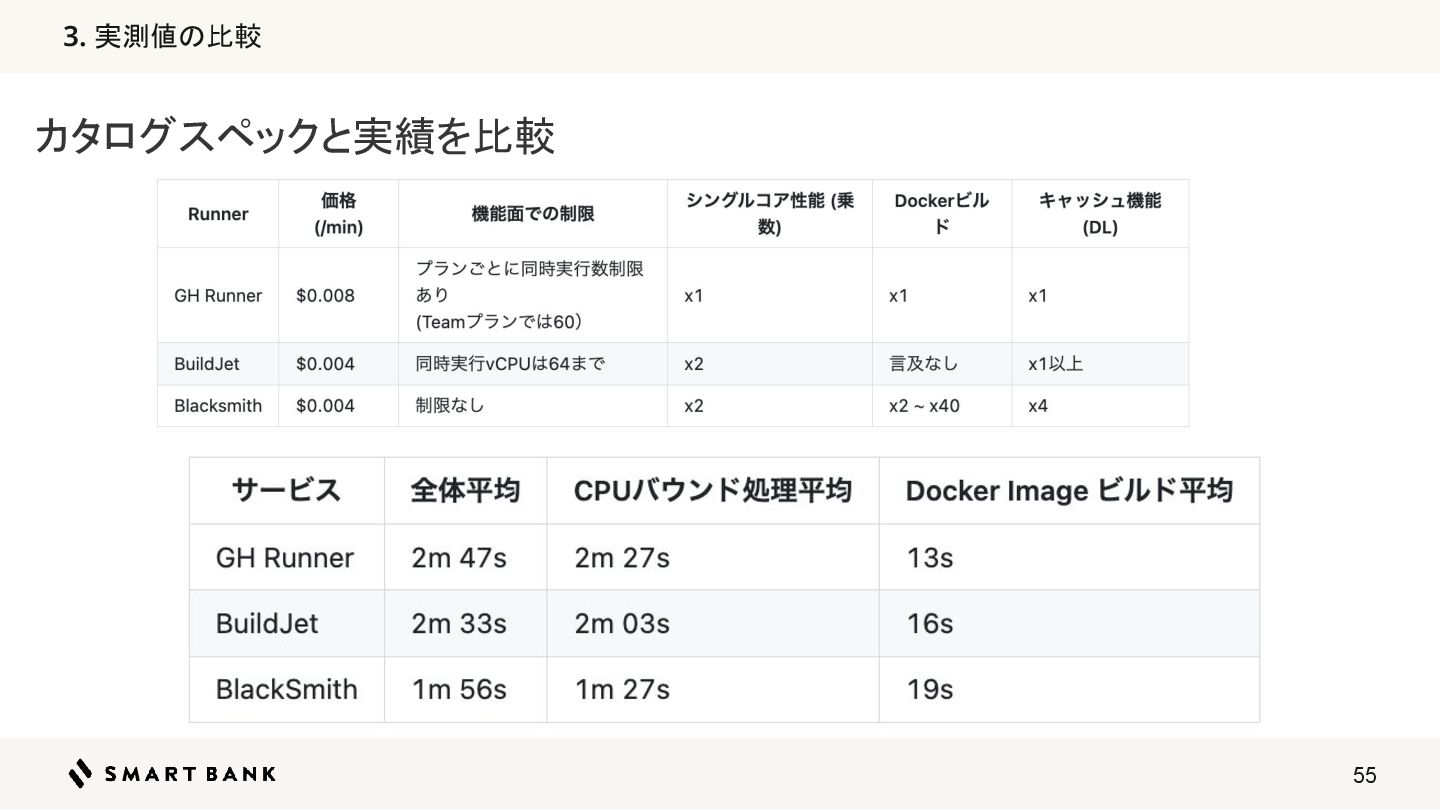The image size is (1440, 810).
Task: Click the GH Runner price $0.008 cell
Action: (325, 296)
